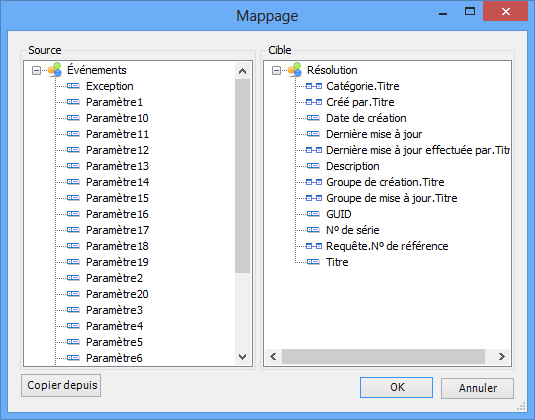Click the Annuler button
Image resolution: width=535 pixels, height=420 pixels.
pyautogui.click(x=477, y=388)
